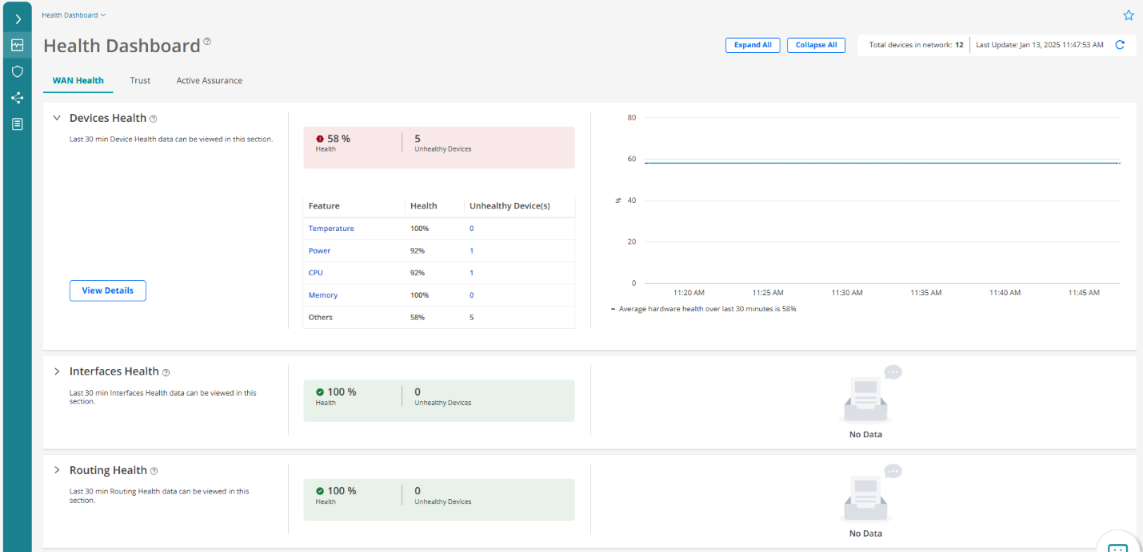The image size is (1143, 552).
Task: Expand the left navigation sidebar
Action: point(17,19)
